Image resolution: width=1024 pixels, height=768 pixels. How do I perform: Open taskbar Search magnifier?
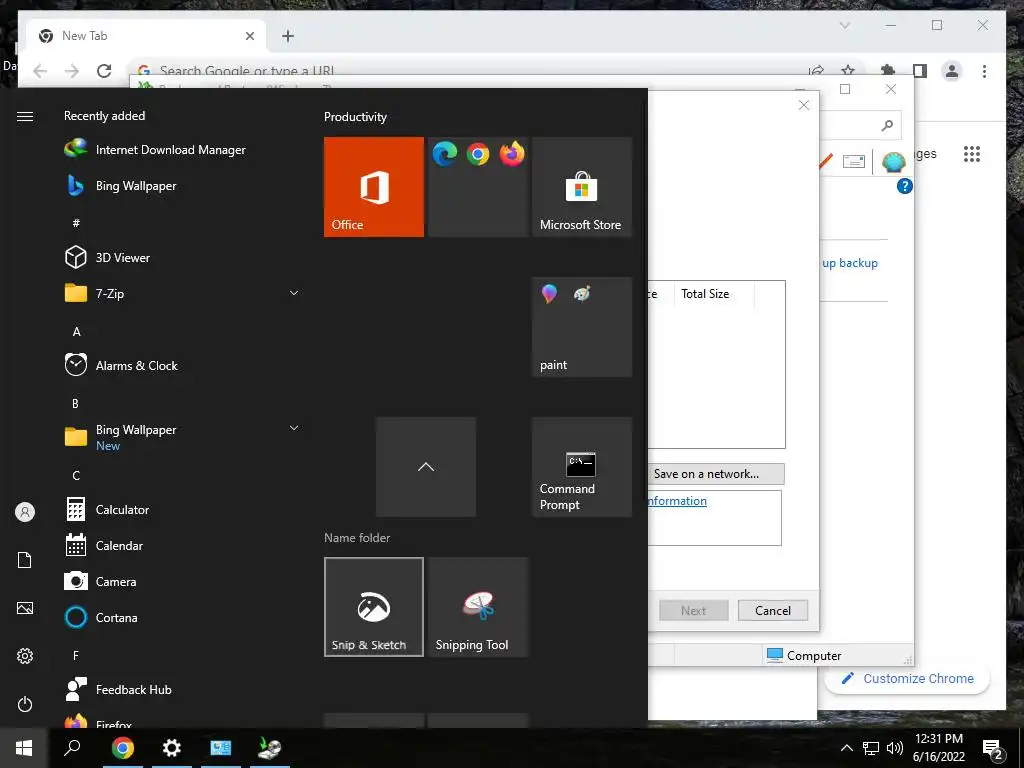click(x=72, y=748)
